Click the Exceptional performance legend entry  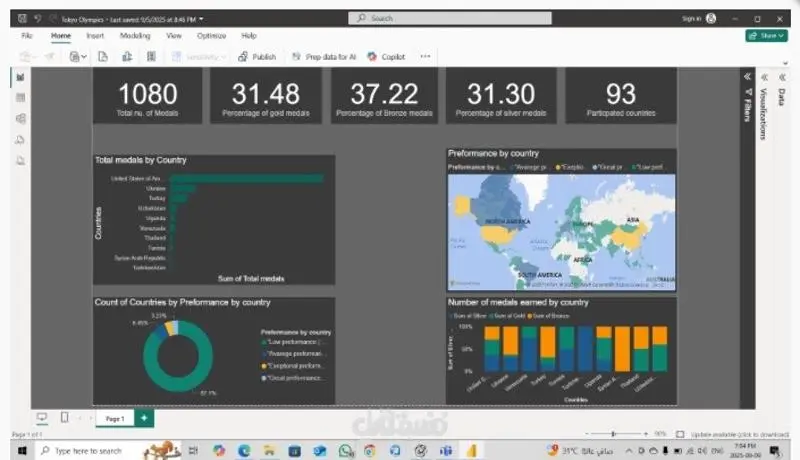click(292, 366)
